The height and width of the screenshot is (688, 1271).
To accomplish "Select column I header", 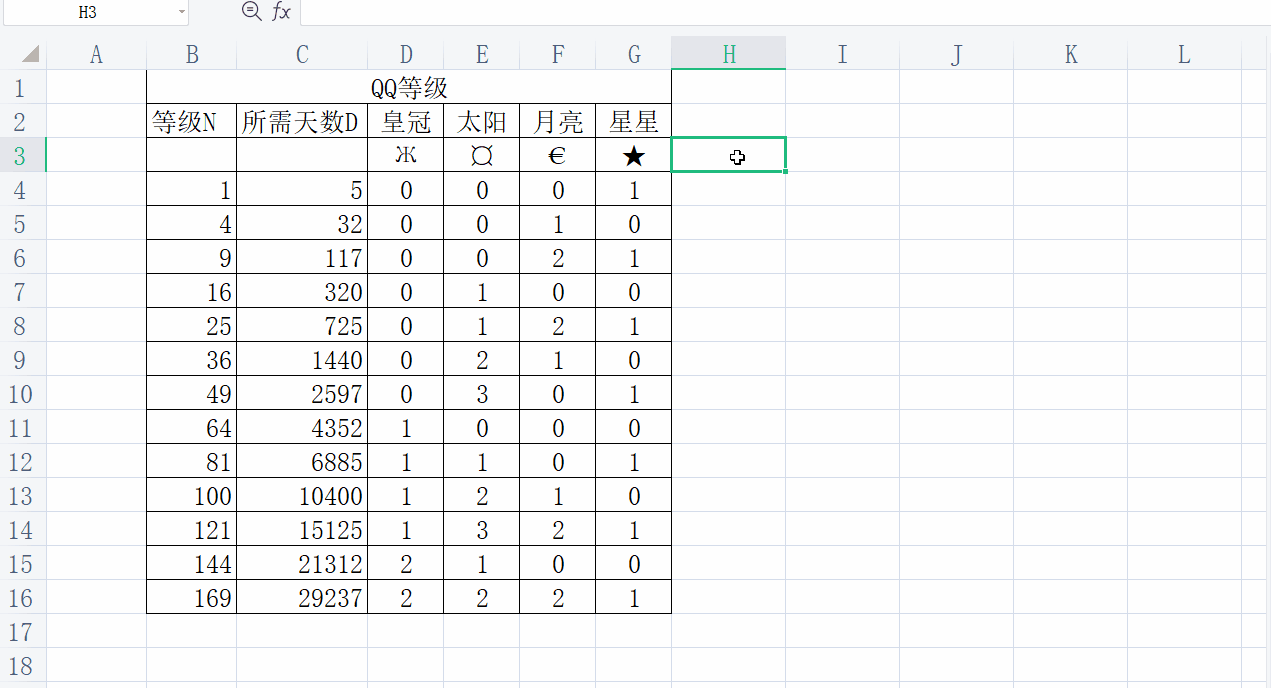I will point(842,54).
